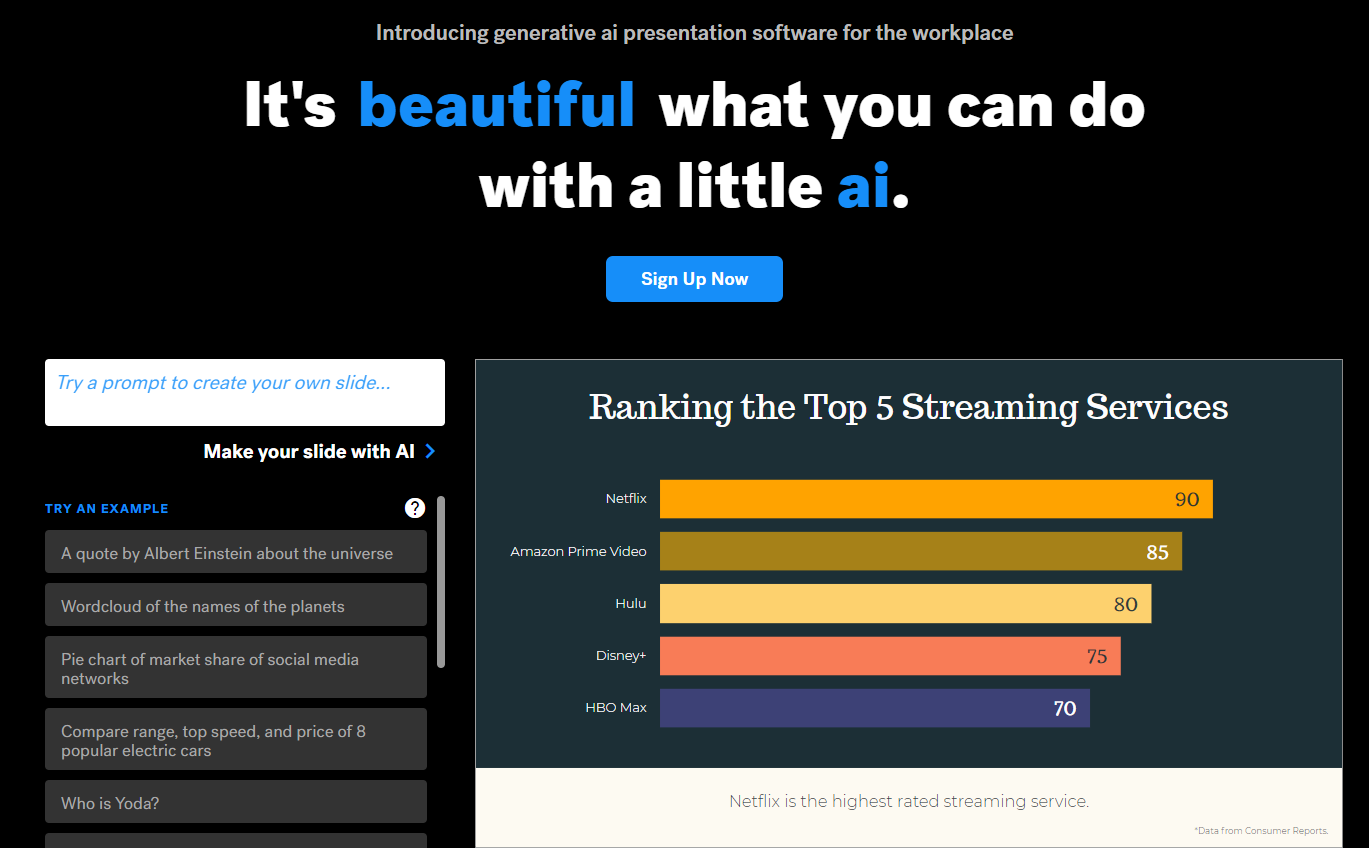
Task: Click the "Make your slide with AI" link
Action: (307, 451)
